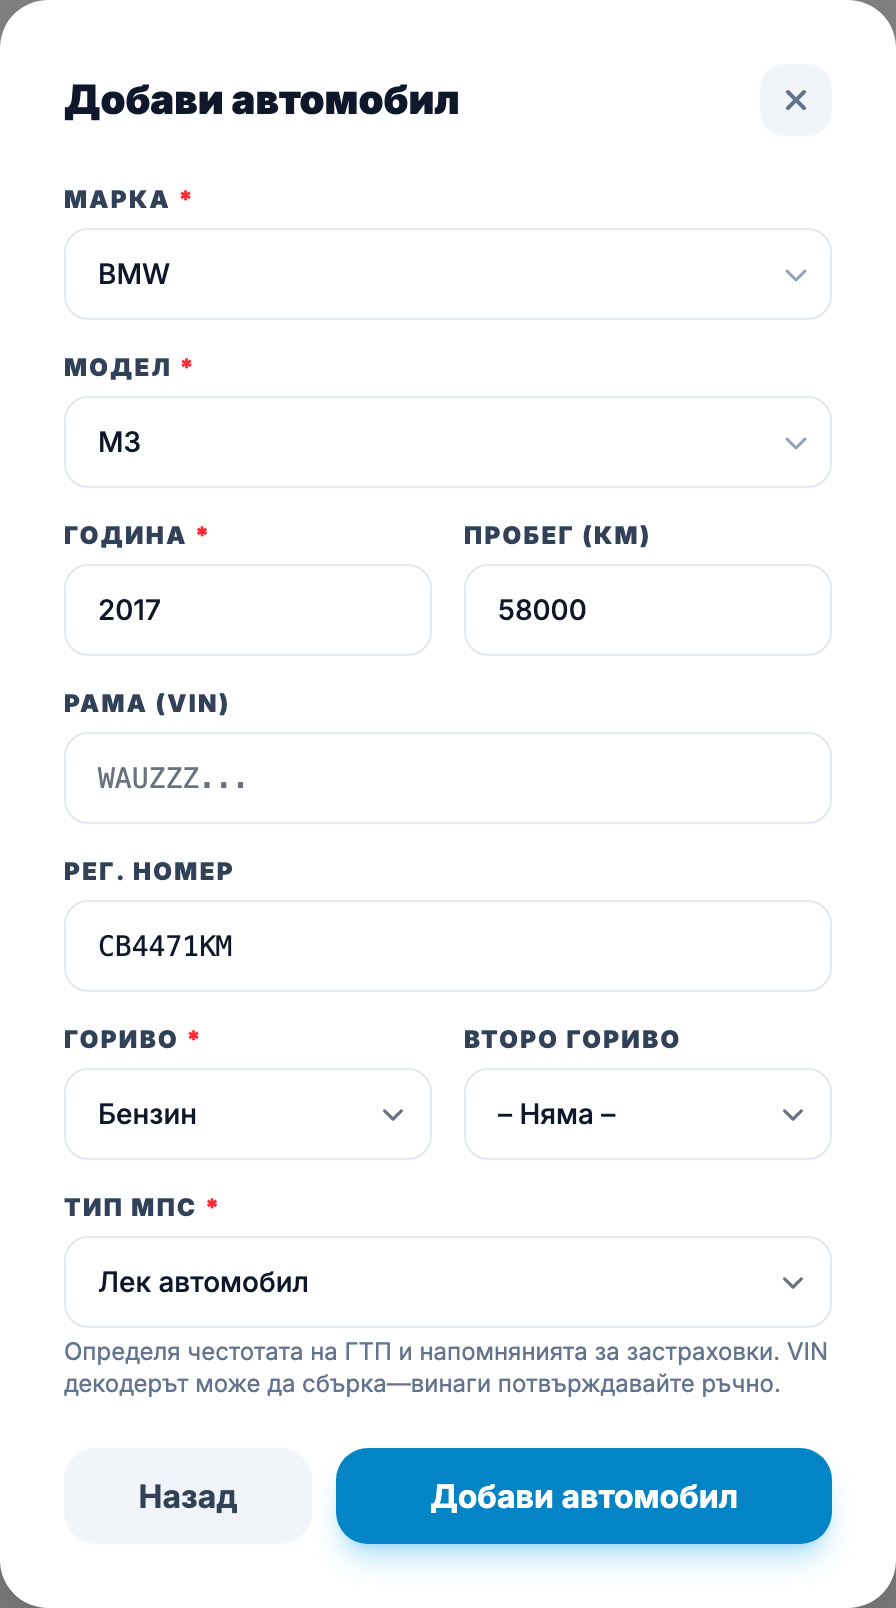This screenshot has height=1608, width=896.
Task: Click the РАМА (VIN) field label
Action: (146, 703)
